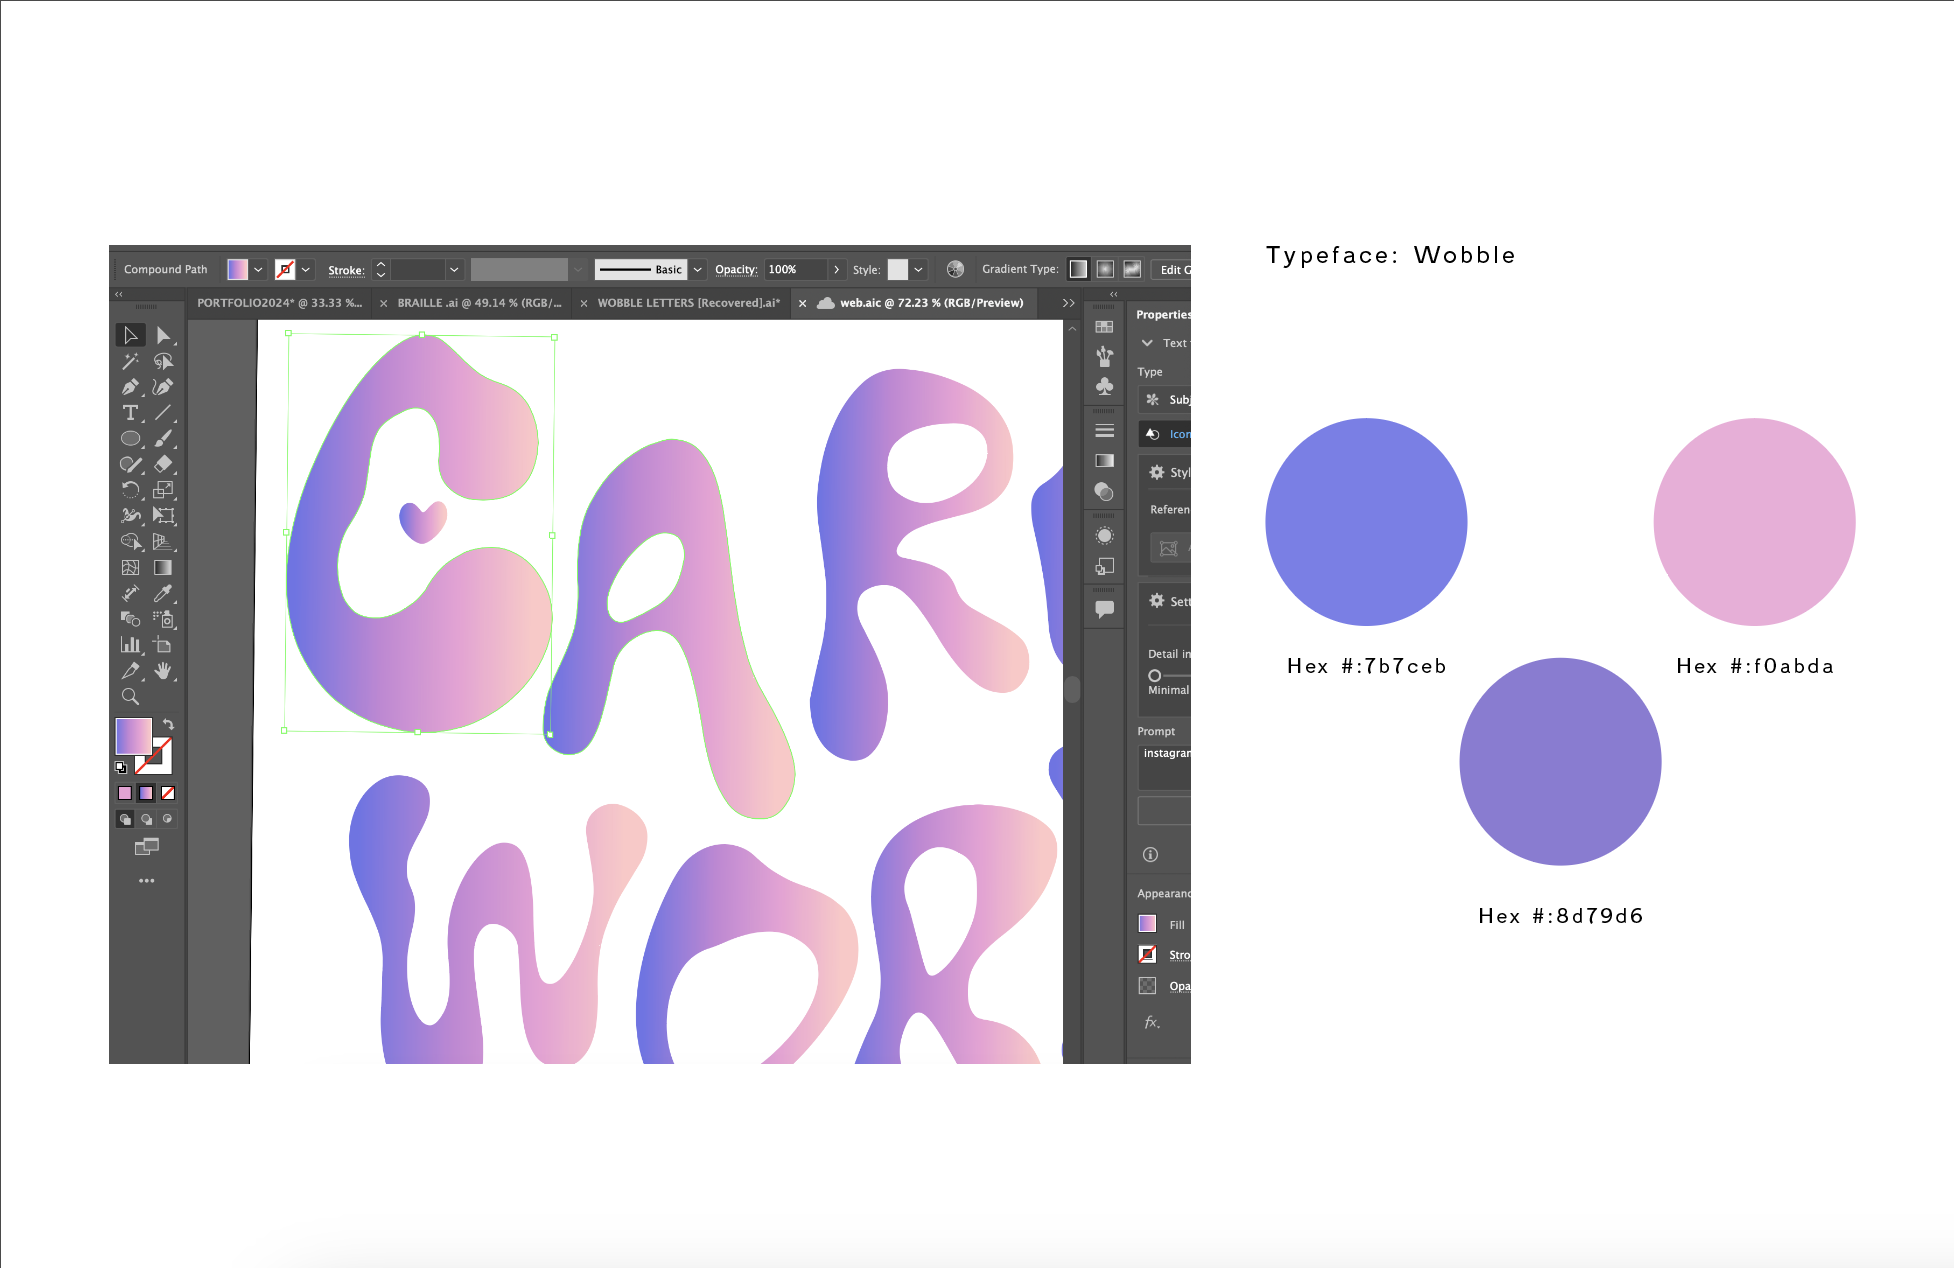Set gradient type to Linear

pyautogui.click(x=1078, y=269)
